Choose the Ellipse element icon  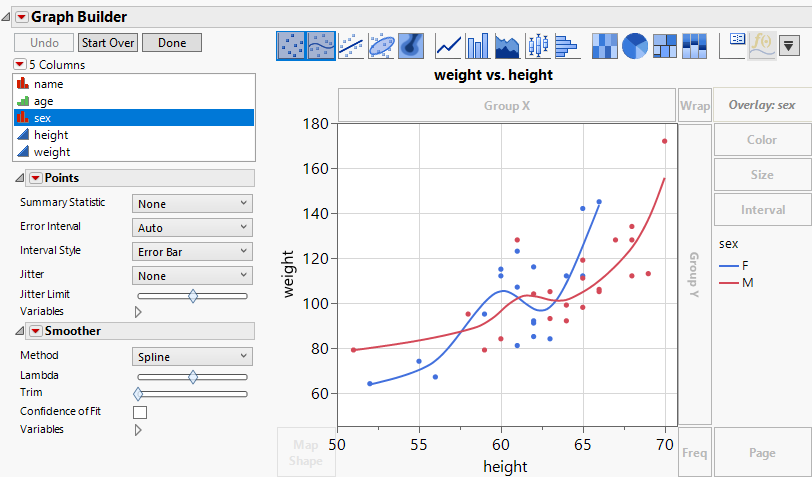pyautogui.click(x=381, y=46)
